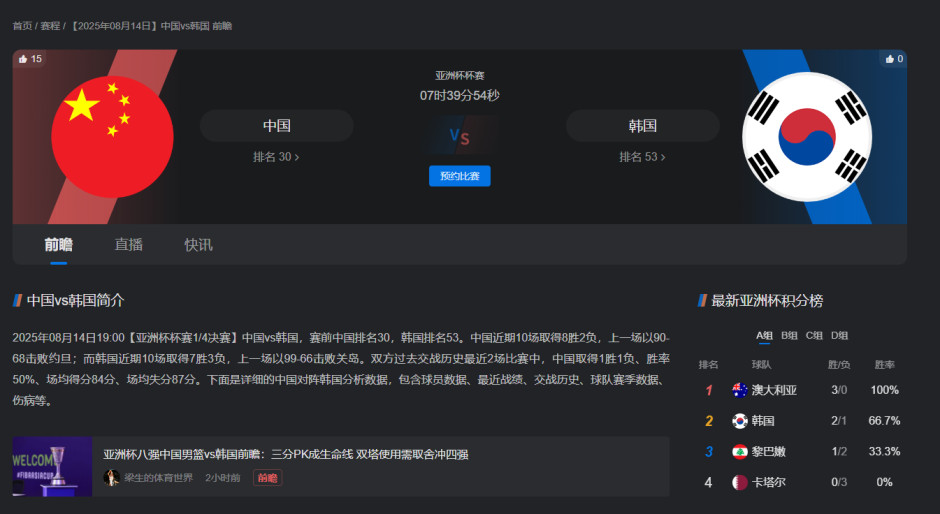Select the B组 group filter
The width and height of the screenshot is (940, 514).
tap(790, 336)
